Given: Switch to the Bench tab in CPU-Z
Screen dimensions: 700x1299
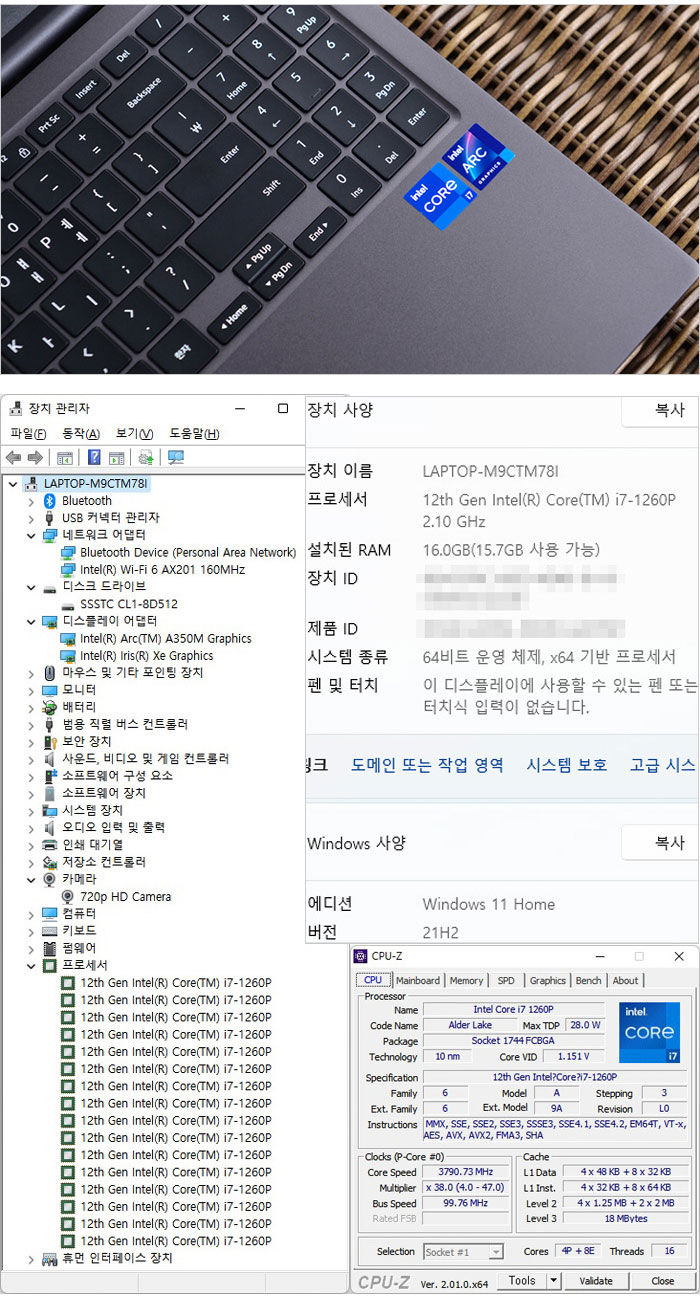Looking at the screenshot, I should point(589,981).
